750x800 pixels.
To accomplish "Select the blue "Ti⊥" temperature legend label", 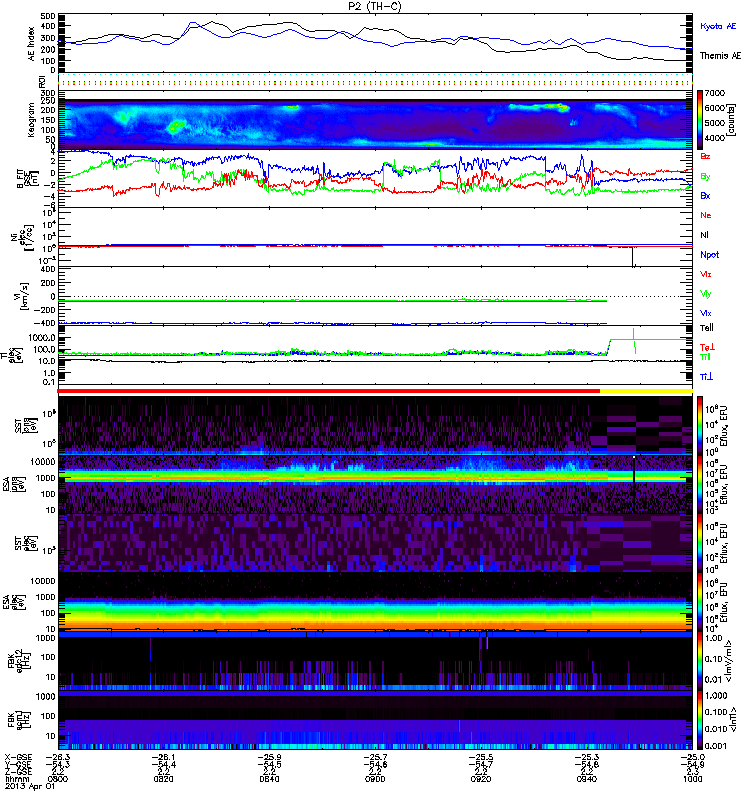I will 706,377.
